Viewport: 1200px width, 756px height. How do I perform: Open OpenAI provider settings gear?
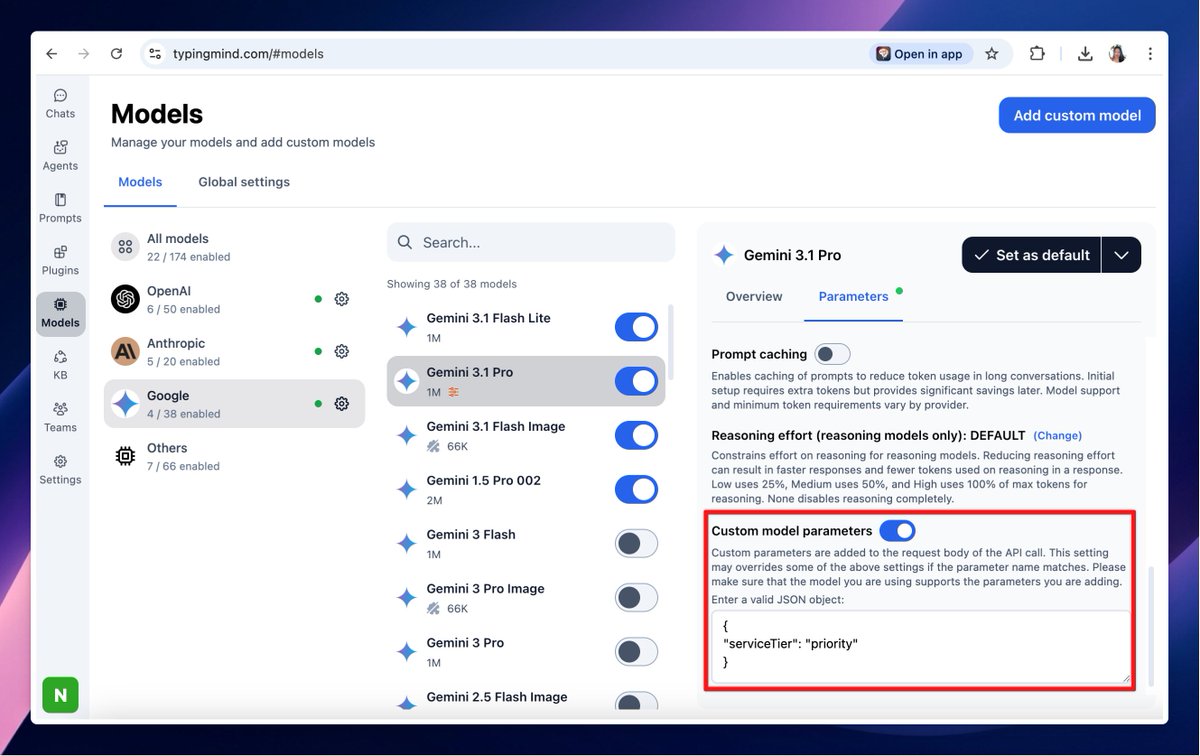point(341,299)
